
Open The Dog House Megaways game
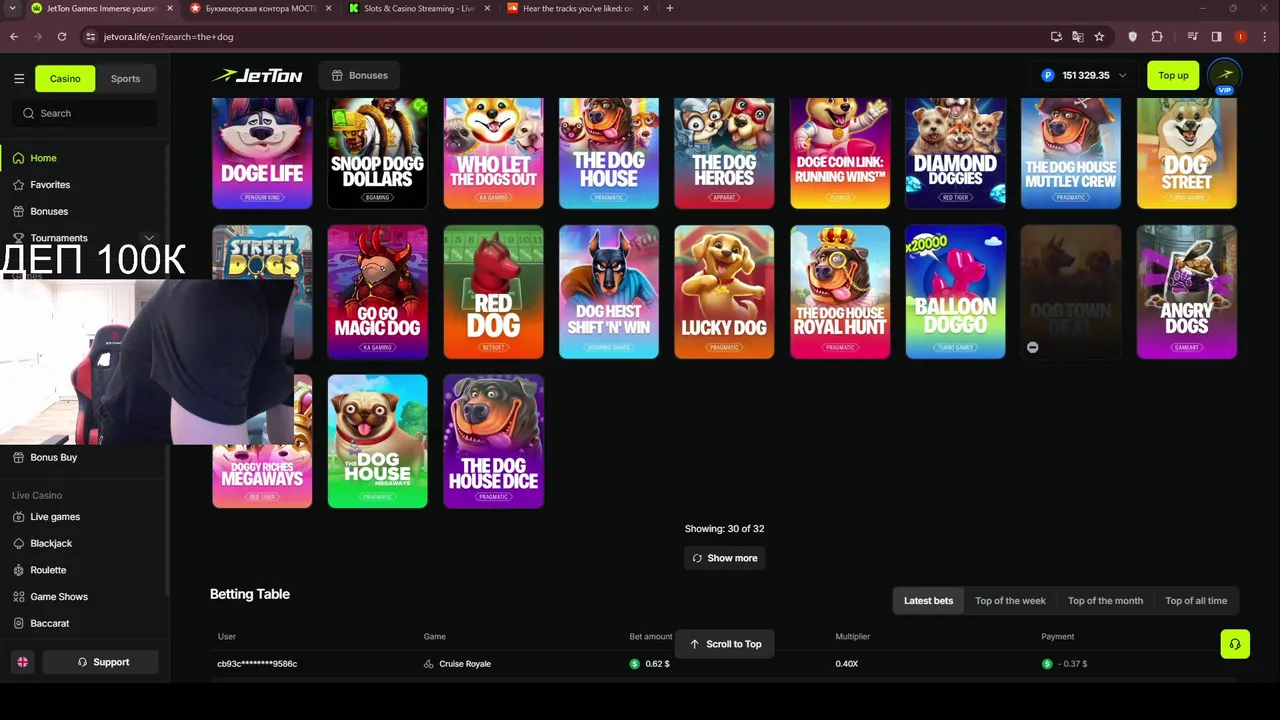[x=378, y=441]
